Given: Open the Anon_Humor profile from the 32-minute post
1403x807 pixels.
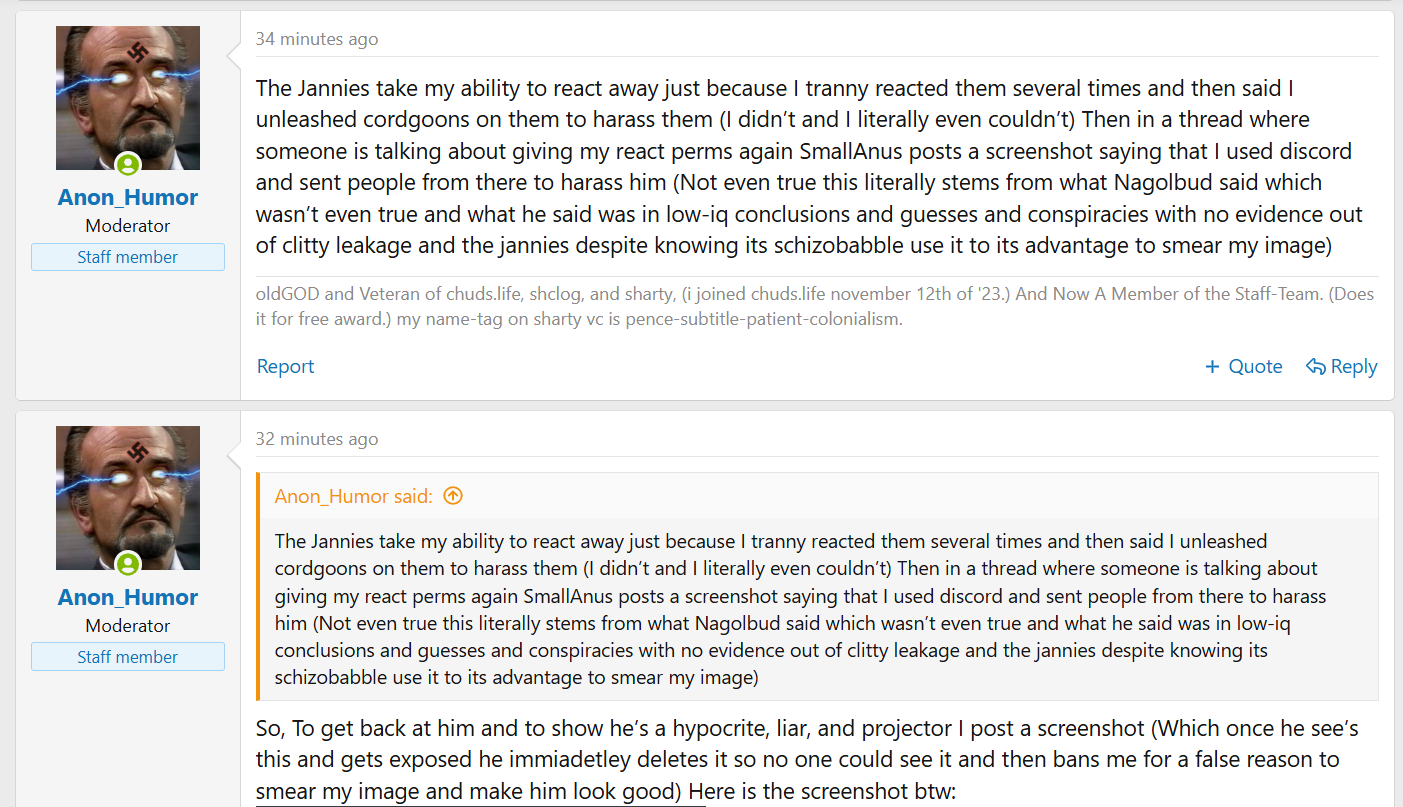Looking at the screenshot, I should point(128,597).
